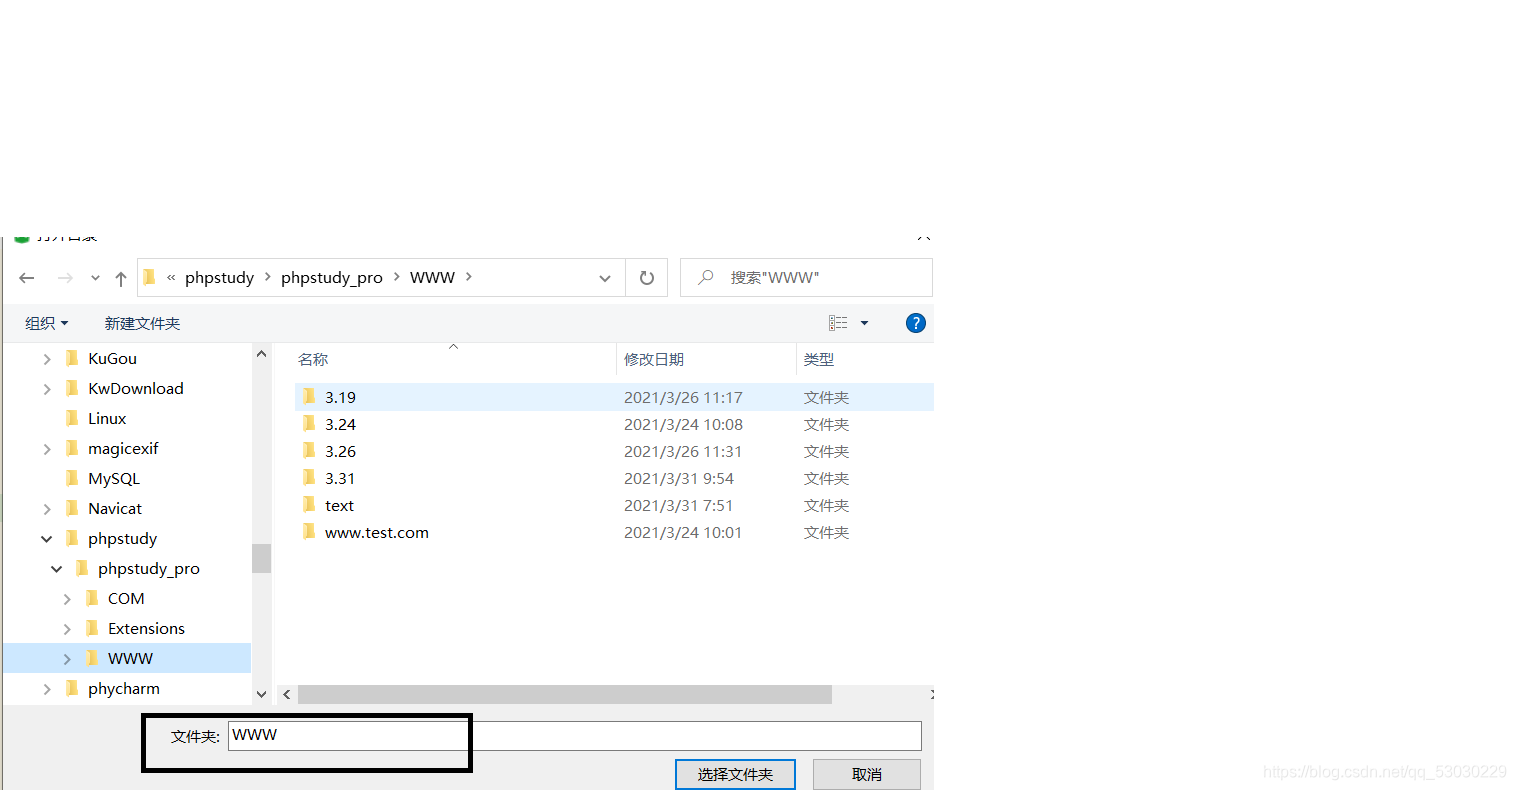Click folder icon of www.test.com row
The image size is (1516, 790).
tap(309, 531)
